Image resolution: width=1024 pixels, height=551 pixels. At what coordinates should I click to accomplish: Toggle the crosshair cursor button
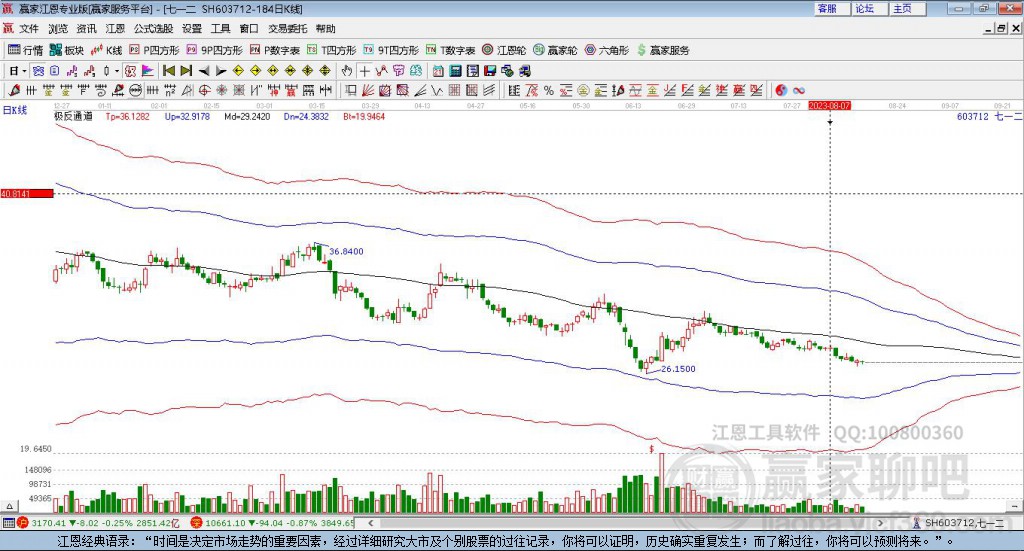pos(364,71)
